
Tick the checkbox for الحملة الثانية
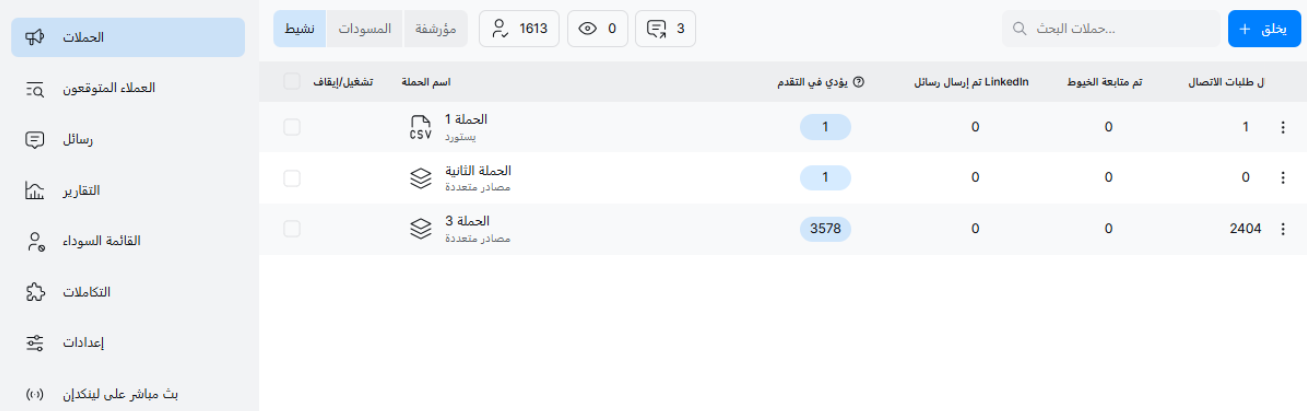pyautogui.click(x=292, y=178)
